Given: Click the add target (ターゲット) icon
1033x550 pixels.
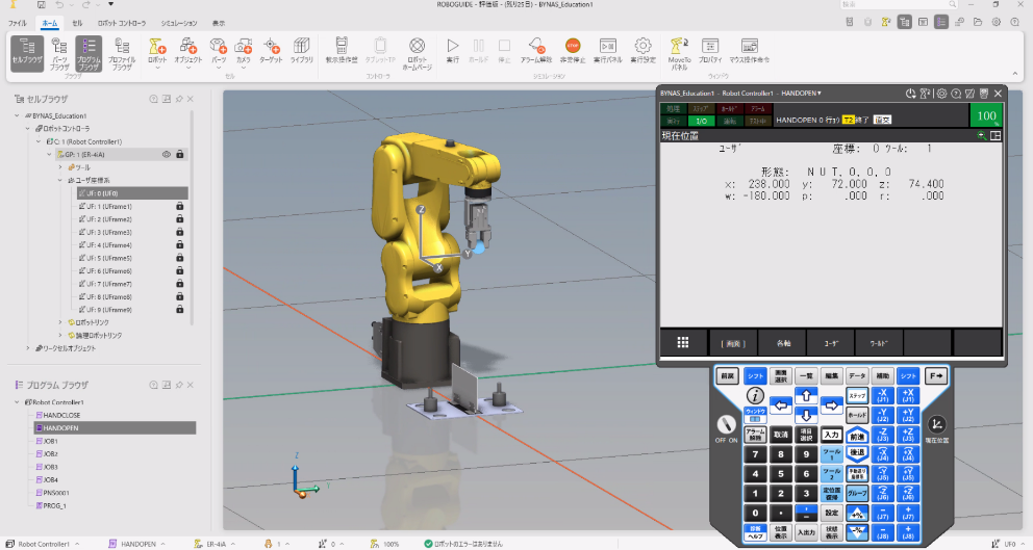Looking at the screenshot, I should tap(271, 46).
